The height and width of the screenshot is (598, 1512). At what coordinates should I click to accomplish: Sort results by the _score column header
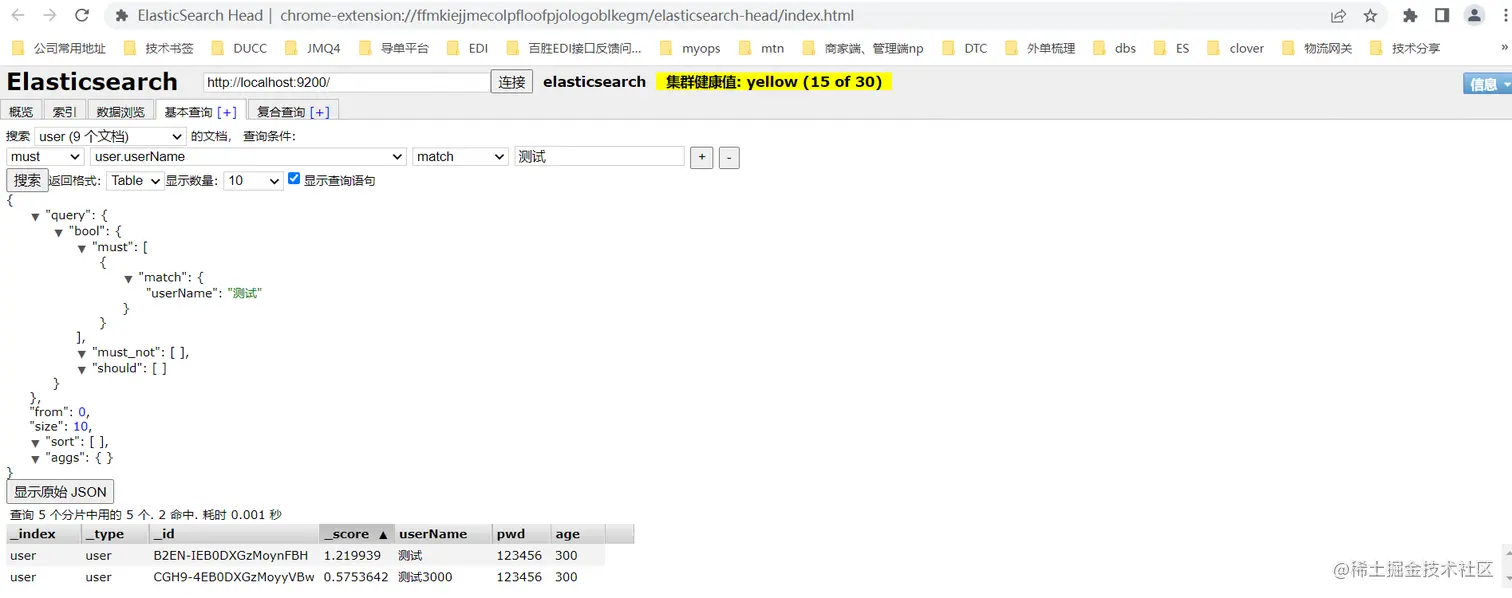coord(357,534)
